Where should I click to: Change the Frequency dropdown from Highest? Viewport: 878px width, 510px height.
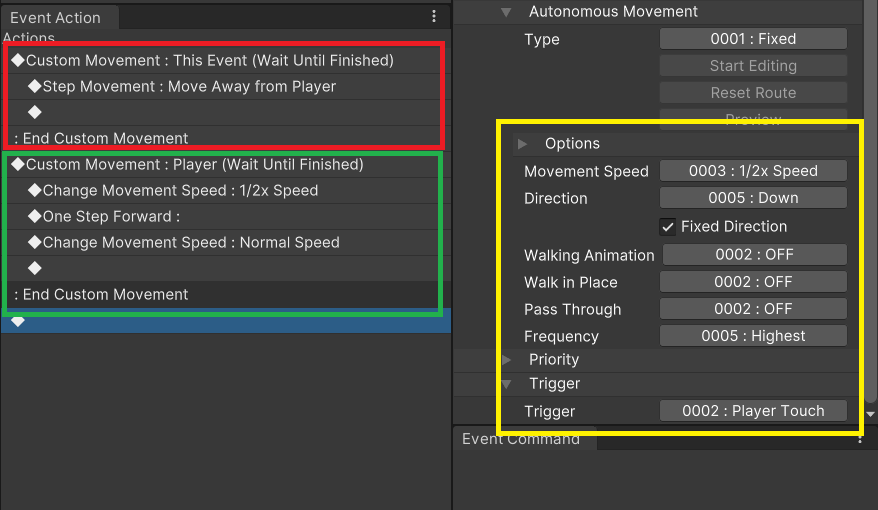click(753, 336)
